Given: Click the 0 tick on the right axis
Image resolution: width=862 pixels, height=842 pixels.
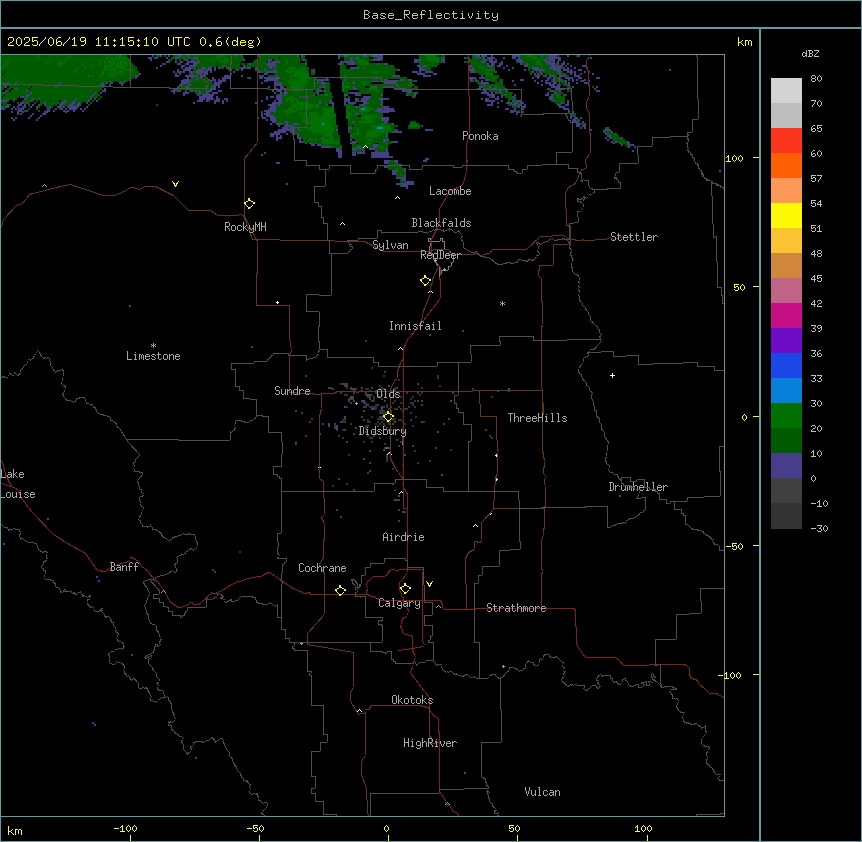Looking at the screenshot, I should click(744, 417).
